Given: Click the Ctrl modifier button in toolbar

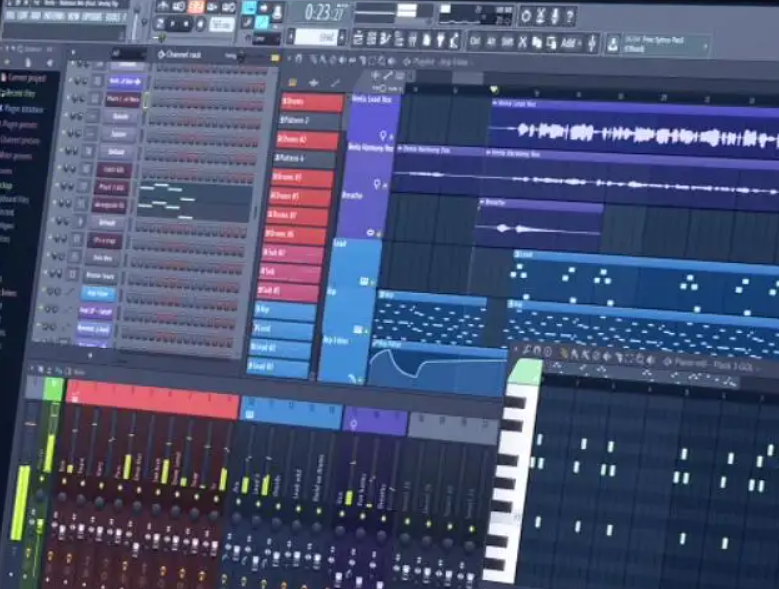Looking at the screenshot, I should tap(475, 42).
